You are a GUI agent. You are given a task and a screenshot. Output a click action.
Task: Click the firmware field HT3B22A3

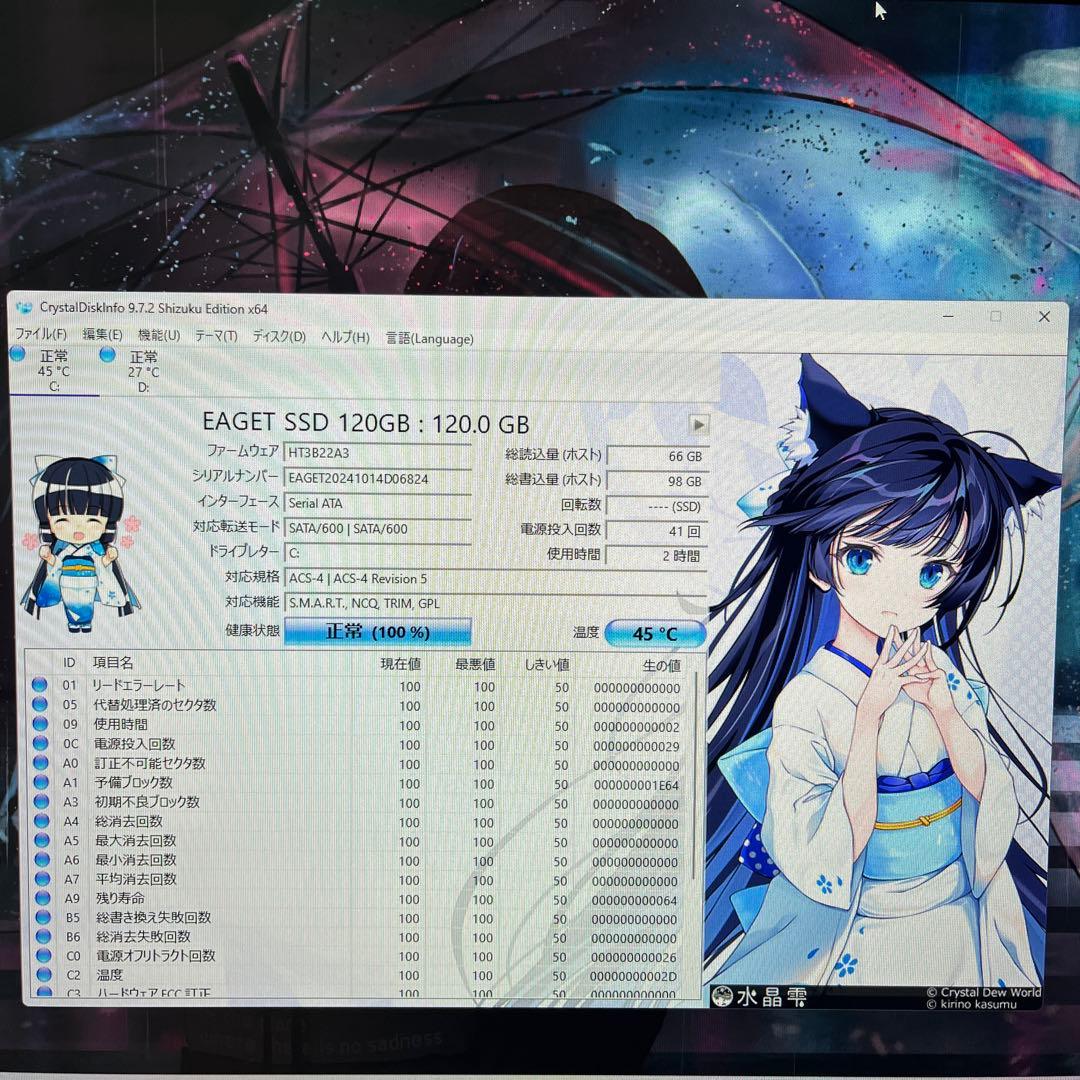(x=377, y=453)
